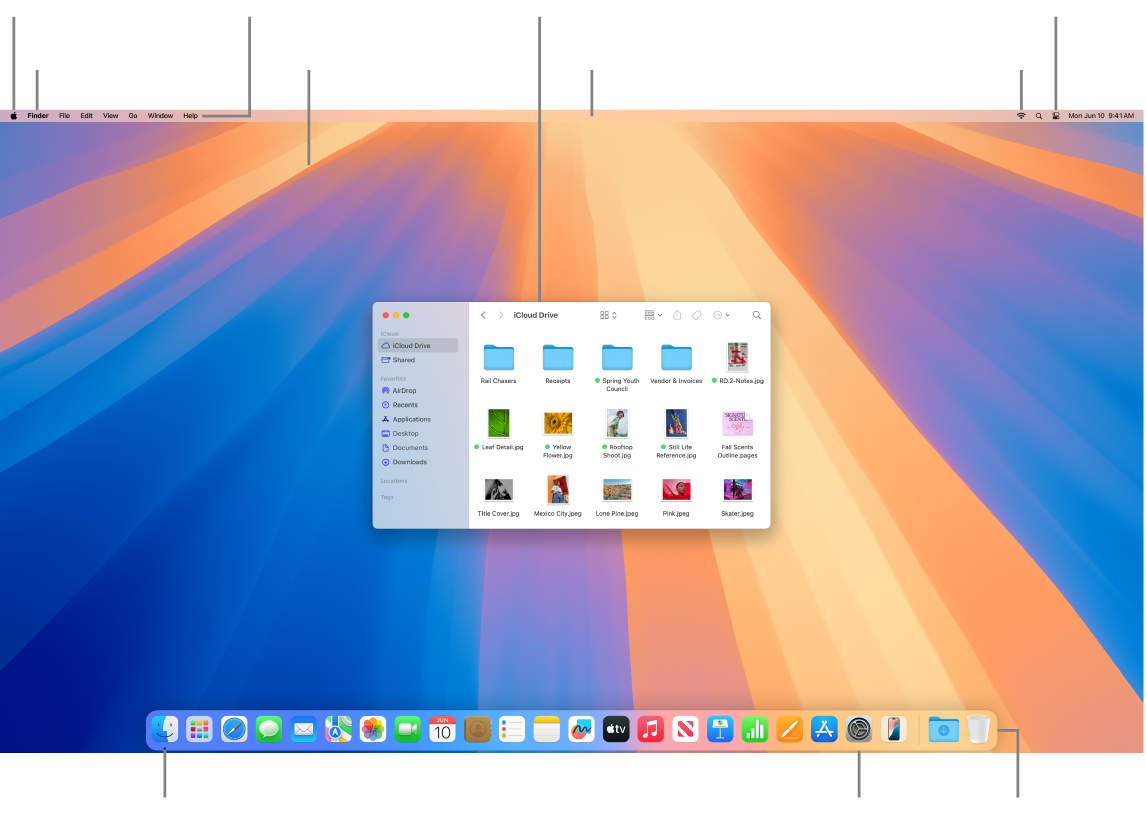This screenshot has height=819, width=1146.
Task: Open Launchpad from the Dock
Action: pyautogui.click(x=199, y=729)
